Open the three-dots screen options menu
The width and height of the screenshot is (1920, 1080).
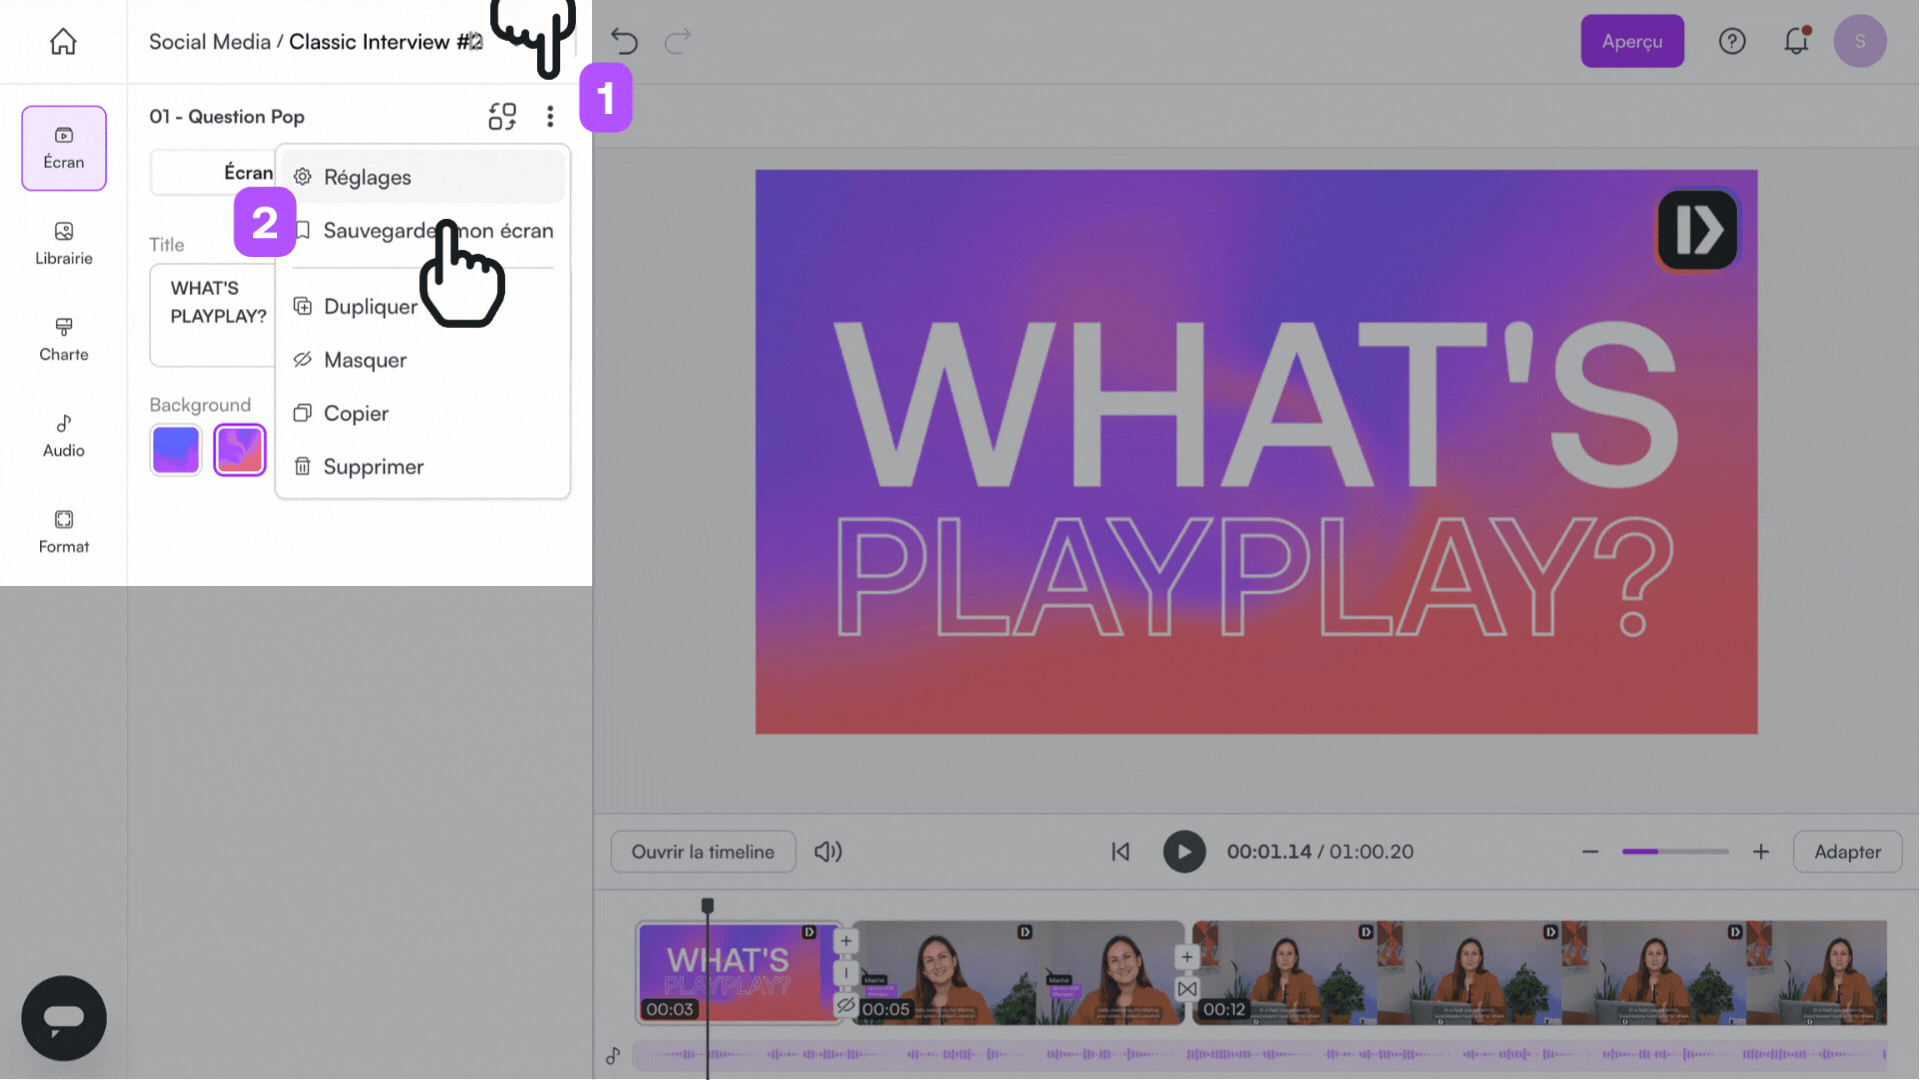(550, 116)
